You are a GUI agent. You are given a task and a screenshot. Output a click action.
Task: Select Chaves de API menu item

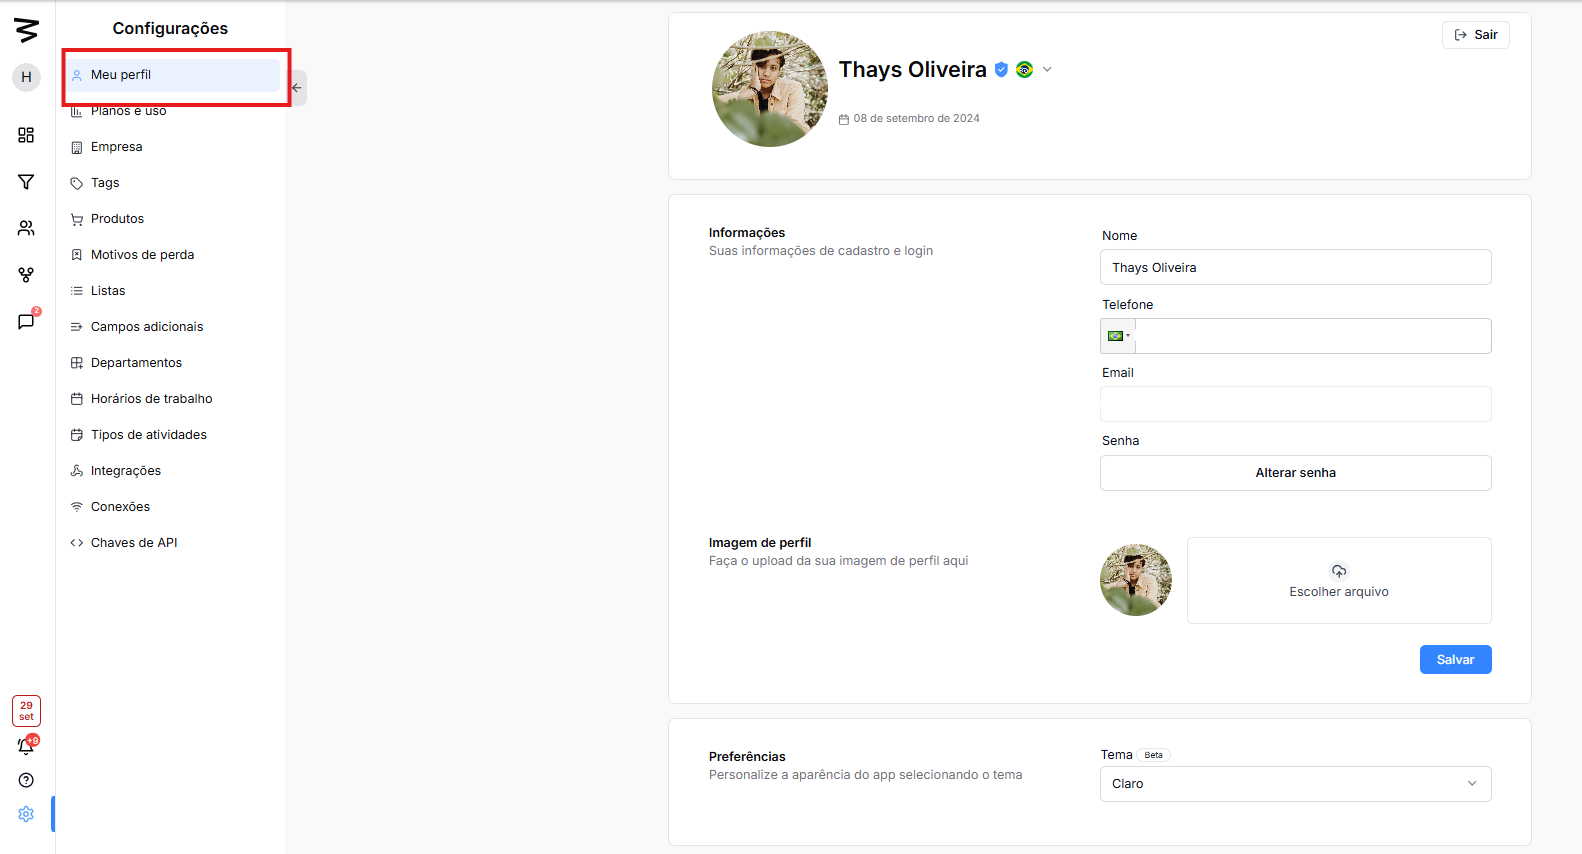click(x=134, y=543)
